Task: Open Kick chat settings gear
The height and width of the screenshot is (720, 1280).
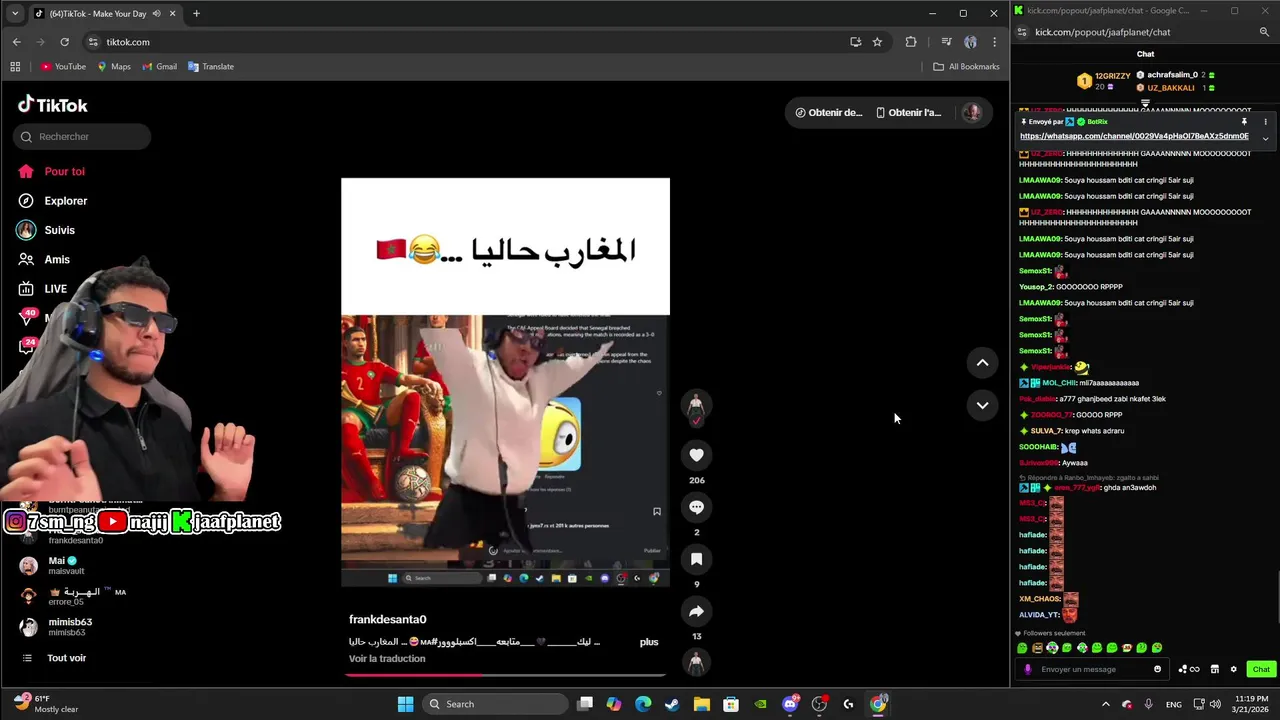Action: pyautogui.click(x=1233, y=669)
